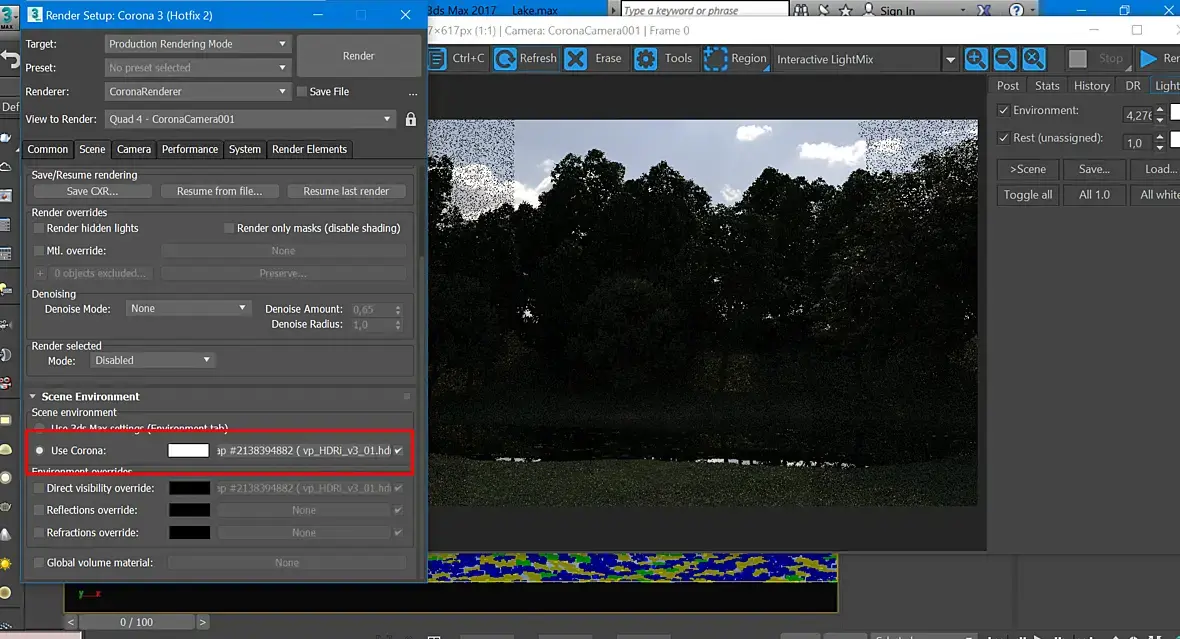Image resolution: width=1180 pixels, height=639 pixels.
Task: Click the Save CXR... button
Action: pos(92,191)
